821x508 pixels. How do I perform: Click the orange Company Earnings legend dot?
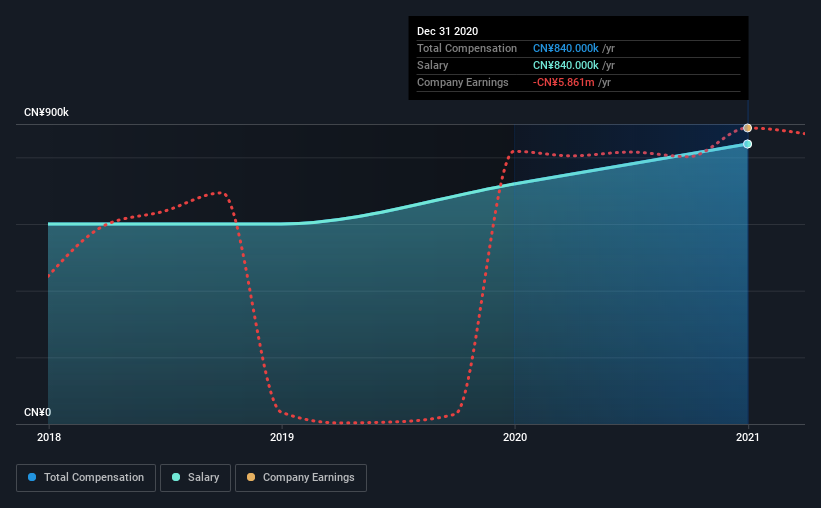251,477
